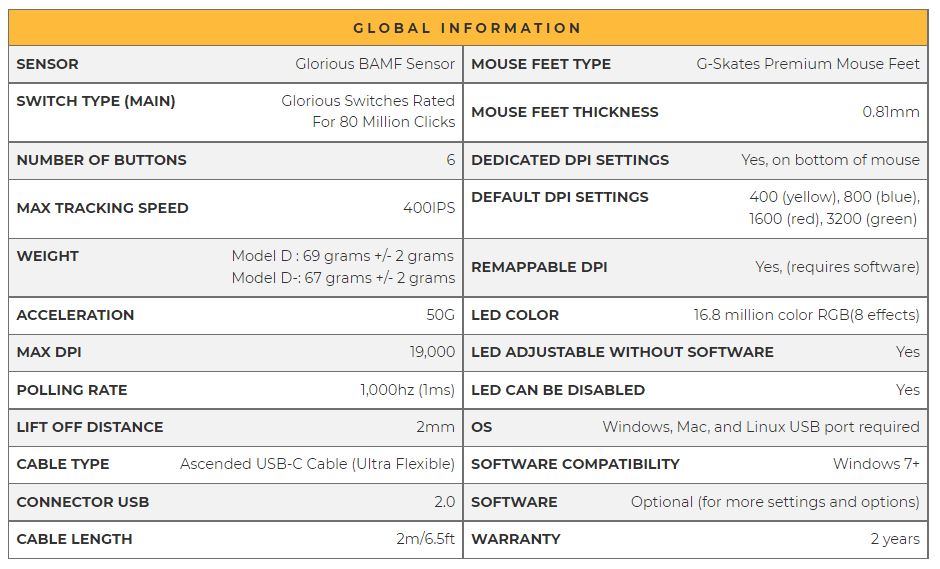Select the LED CAN BE DISABLED label
The height and width of the screenshot is (569, 940).
(558, 390)
